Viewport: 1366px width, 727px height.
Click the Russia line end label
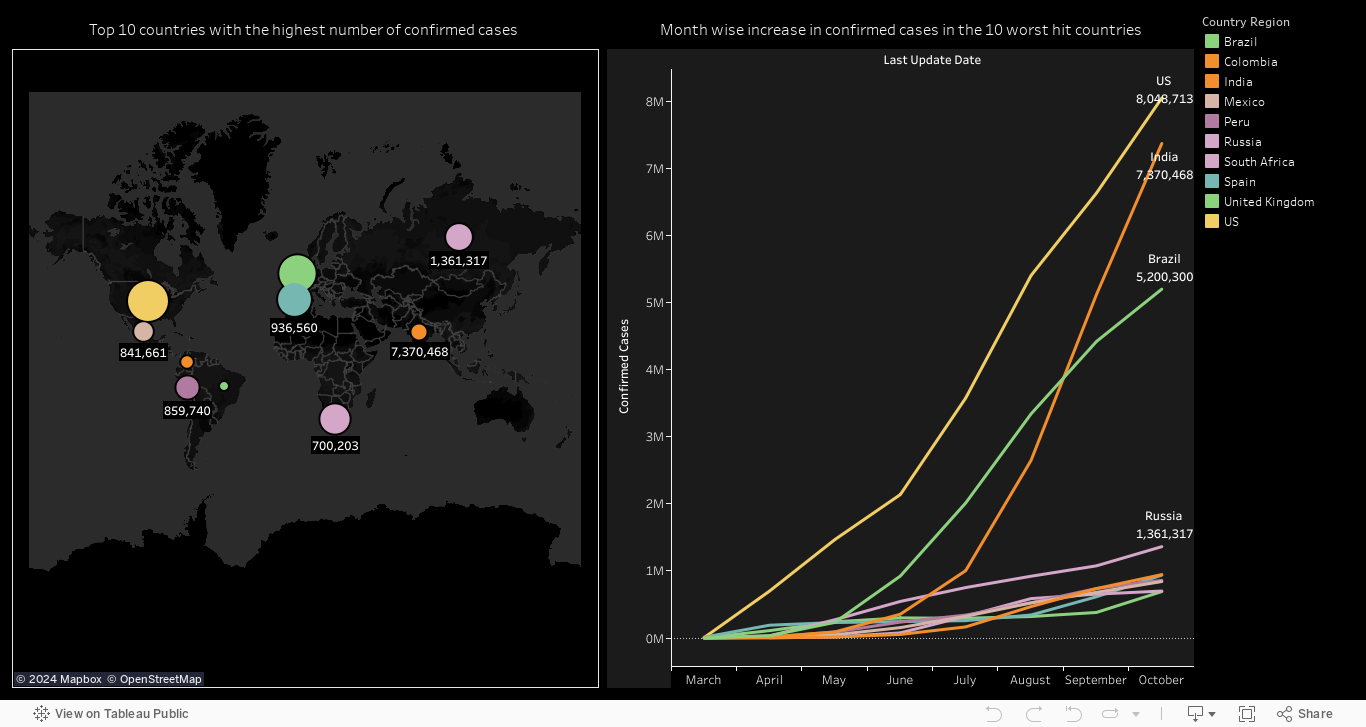point(1164,525)
